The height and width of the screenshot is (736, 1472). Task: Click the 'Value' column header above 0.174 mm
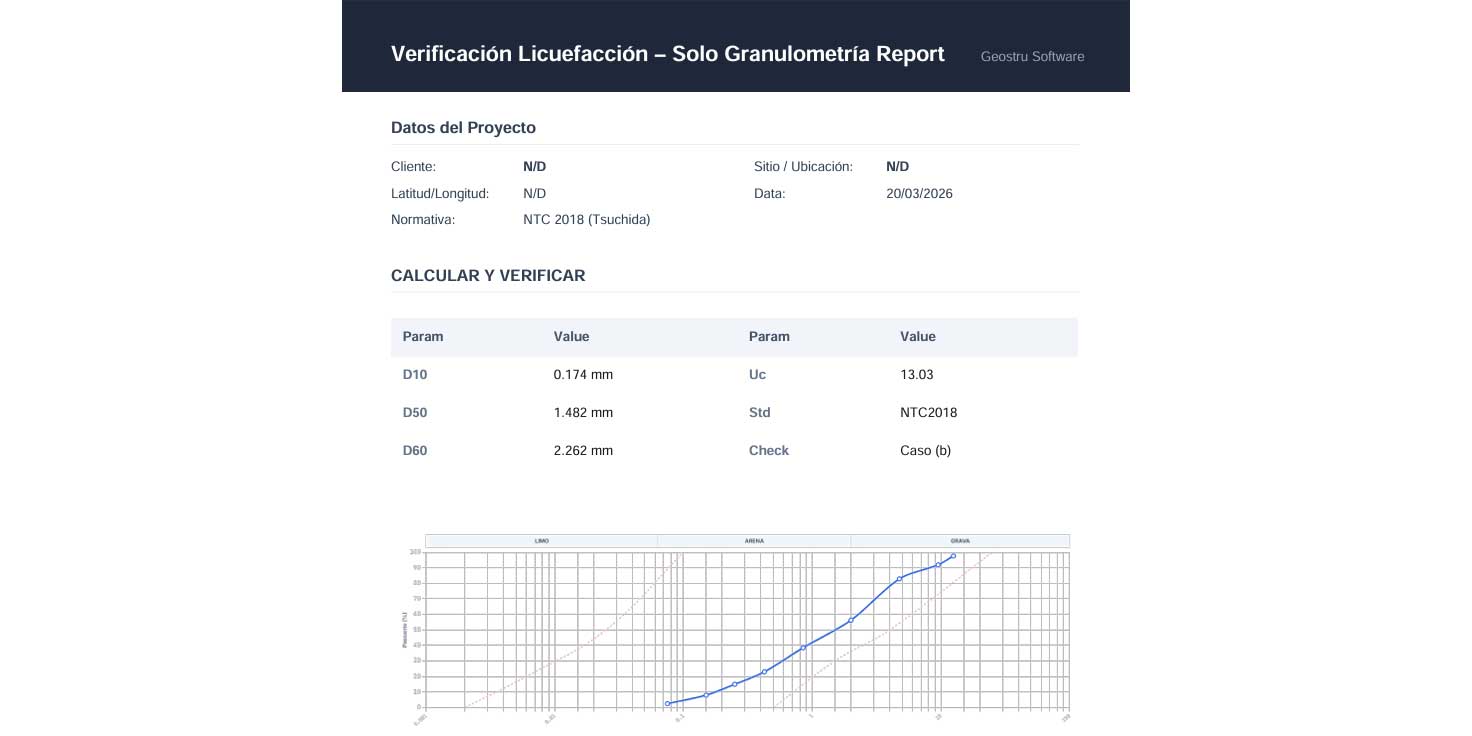(572, 337)
